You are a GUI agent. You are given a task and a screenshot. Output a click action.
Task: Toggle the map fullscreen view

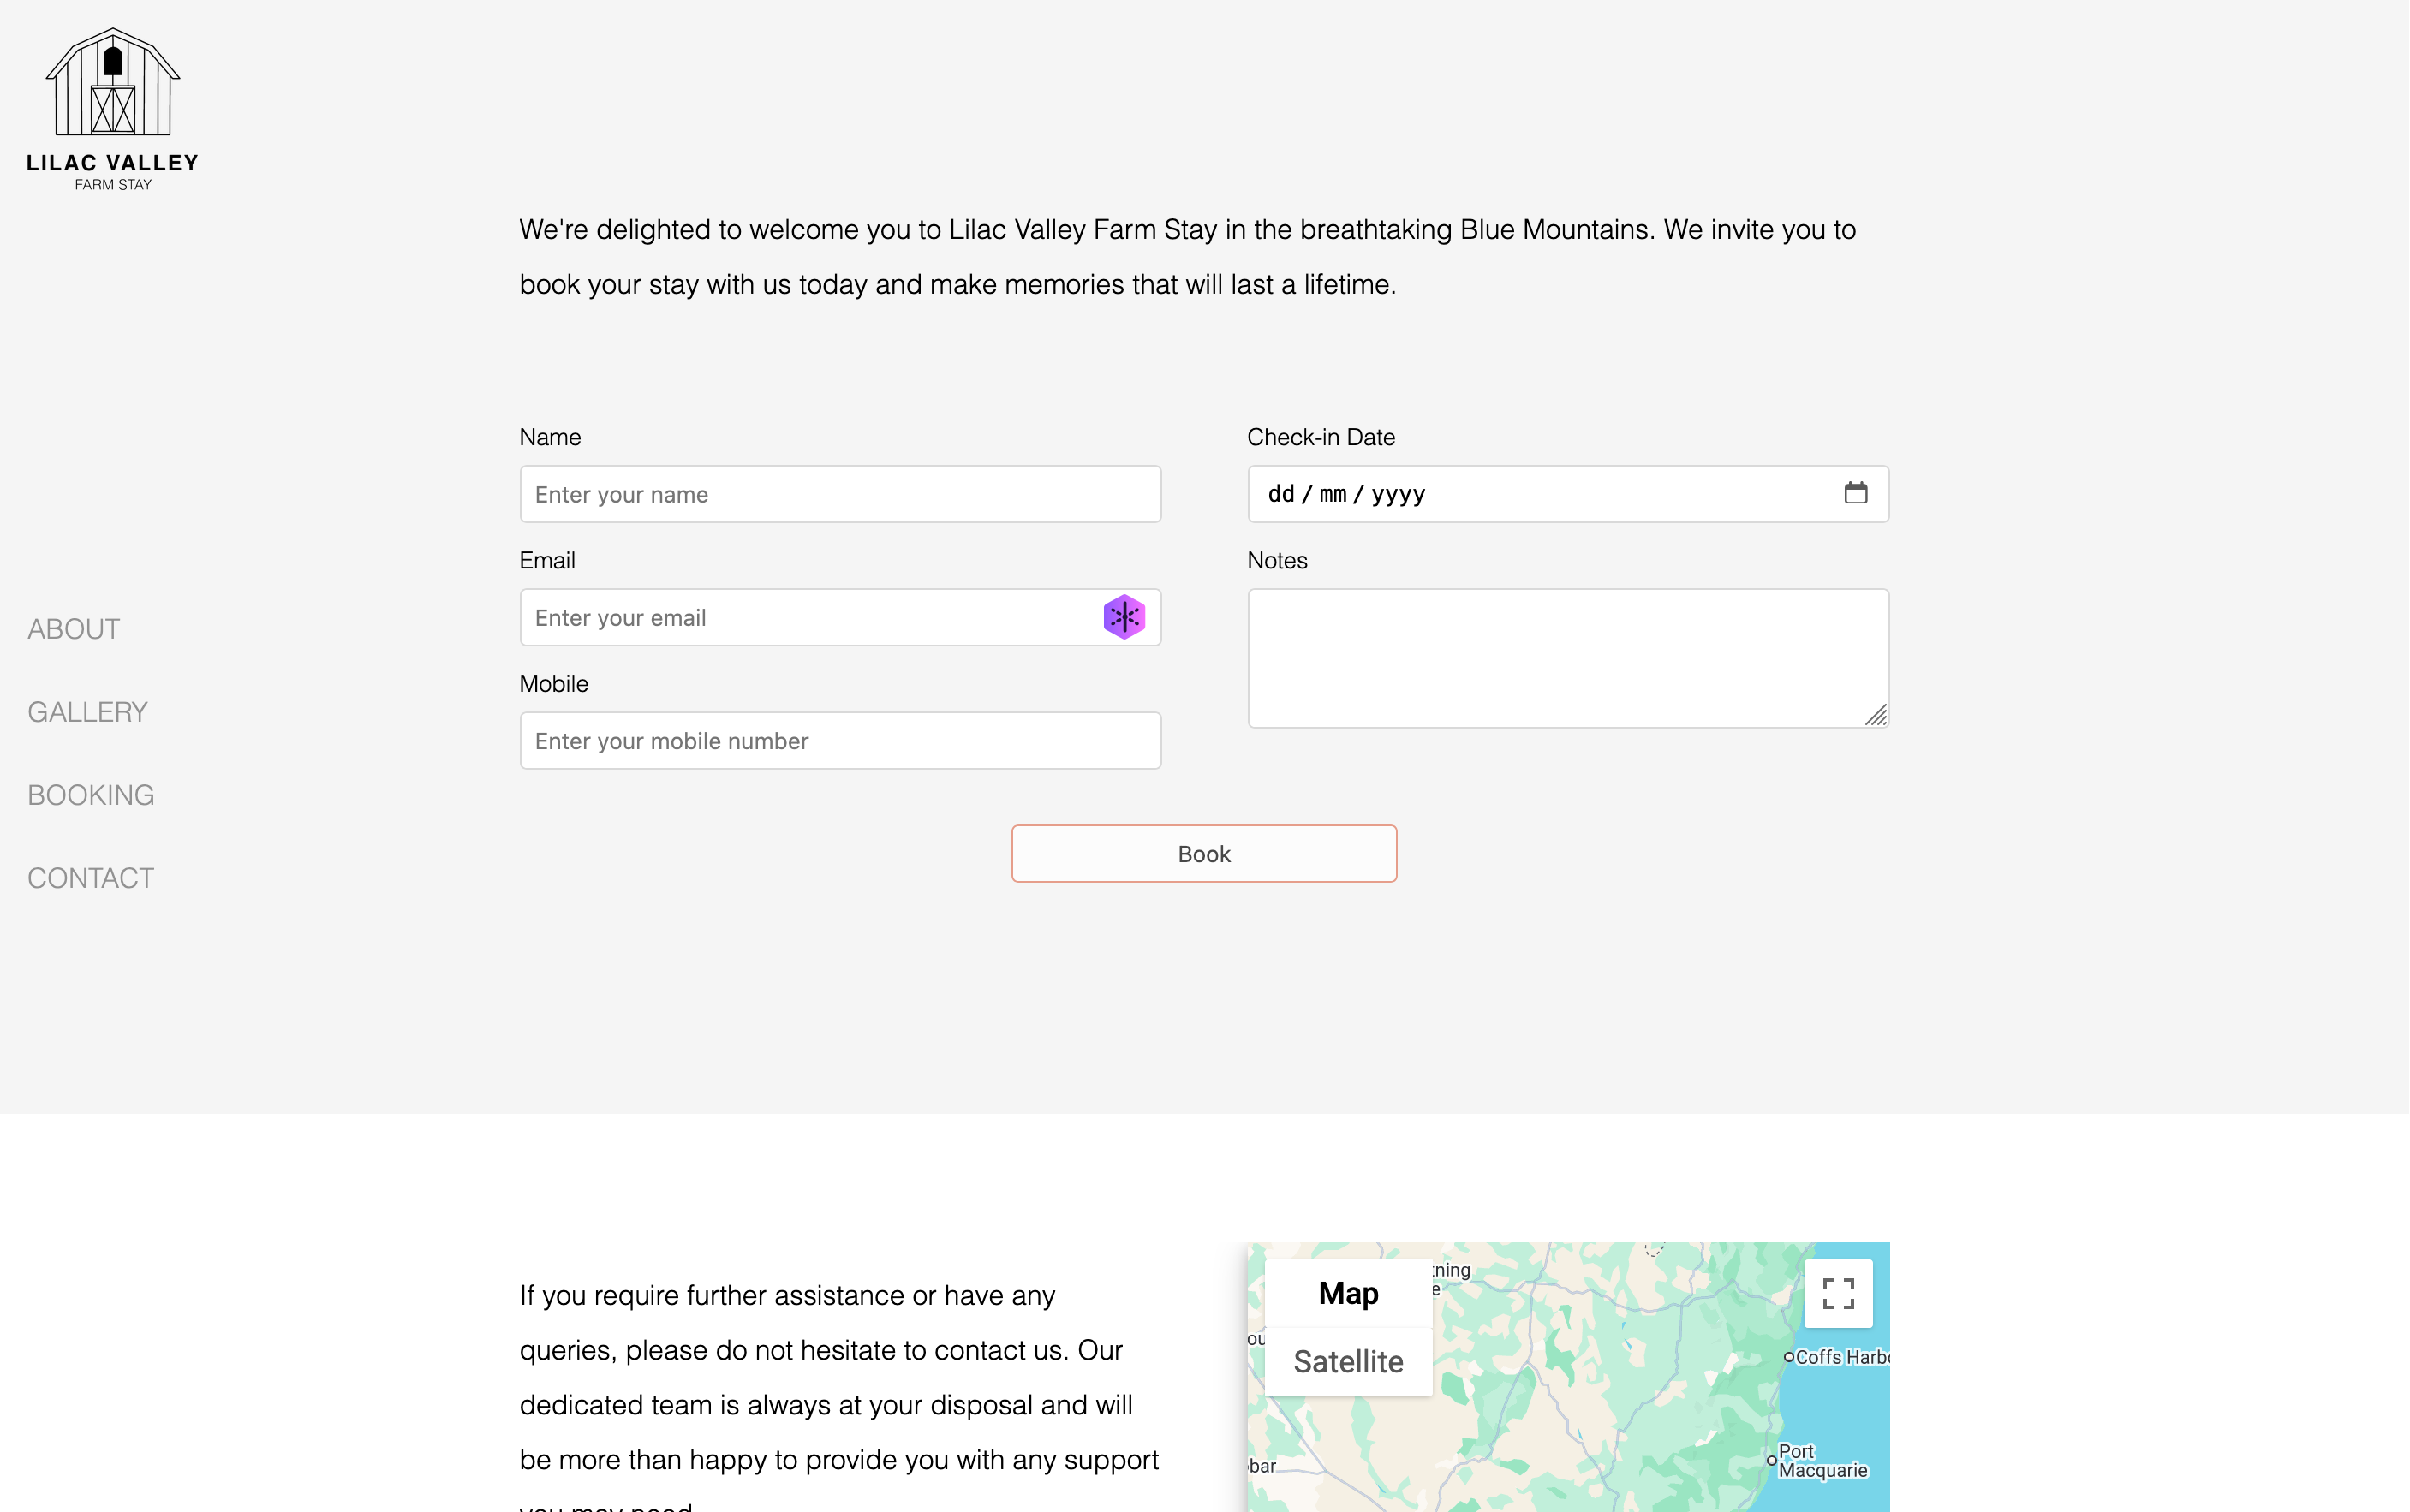tap(1838, 1293)
